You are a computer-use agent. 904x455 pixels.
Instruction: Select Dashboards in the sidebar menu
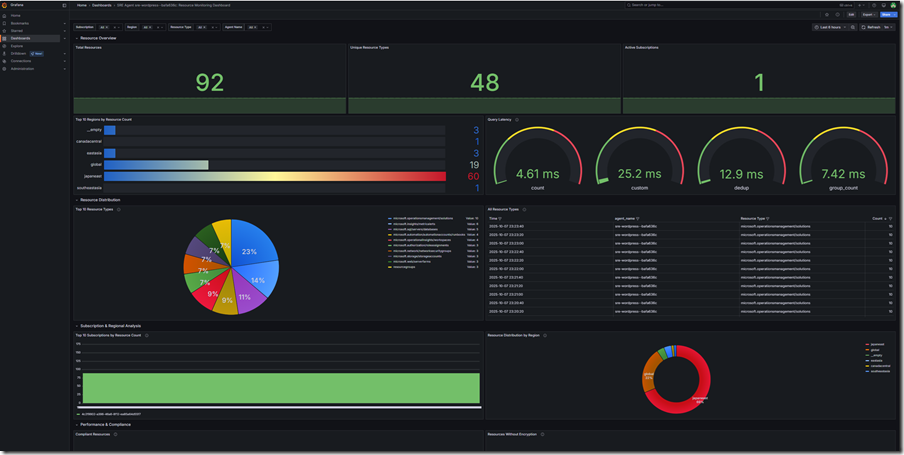(x=21, y=38)
